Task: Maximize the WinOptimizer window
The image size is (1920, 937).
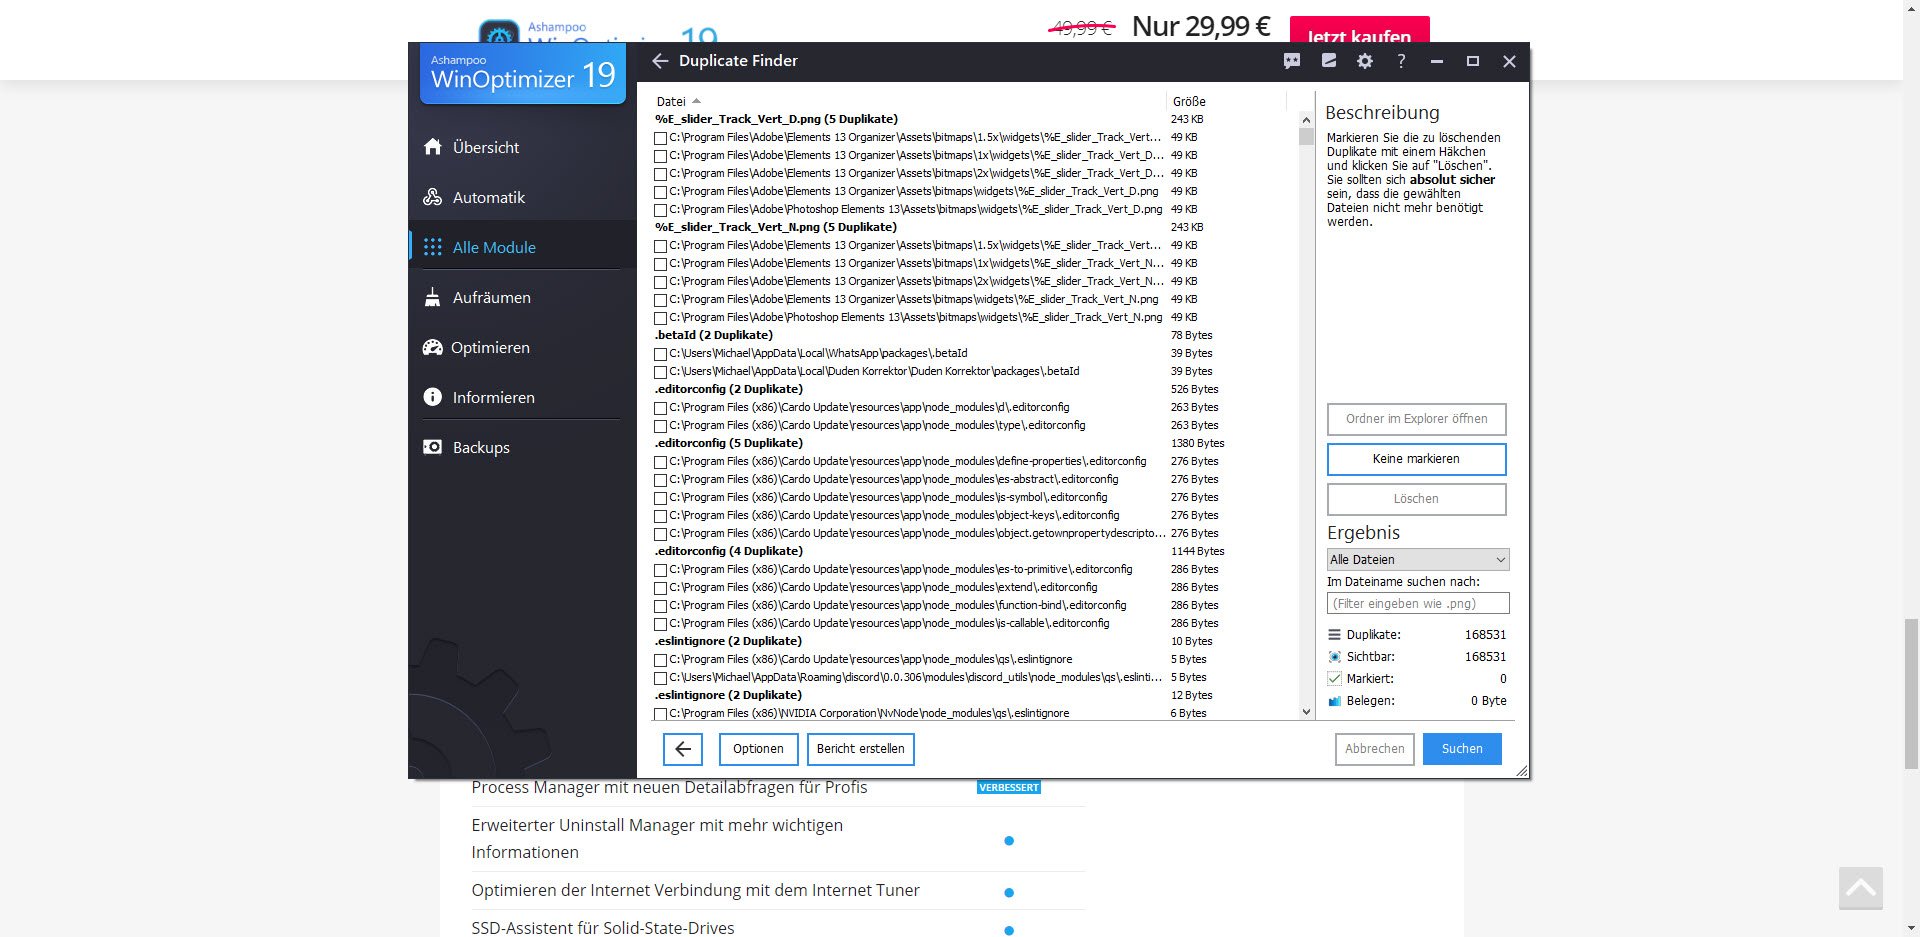Action: 1472,61
